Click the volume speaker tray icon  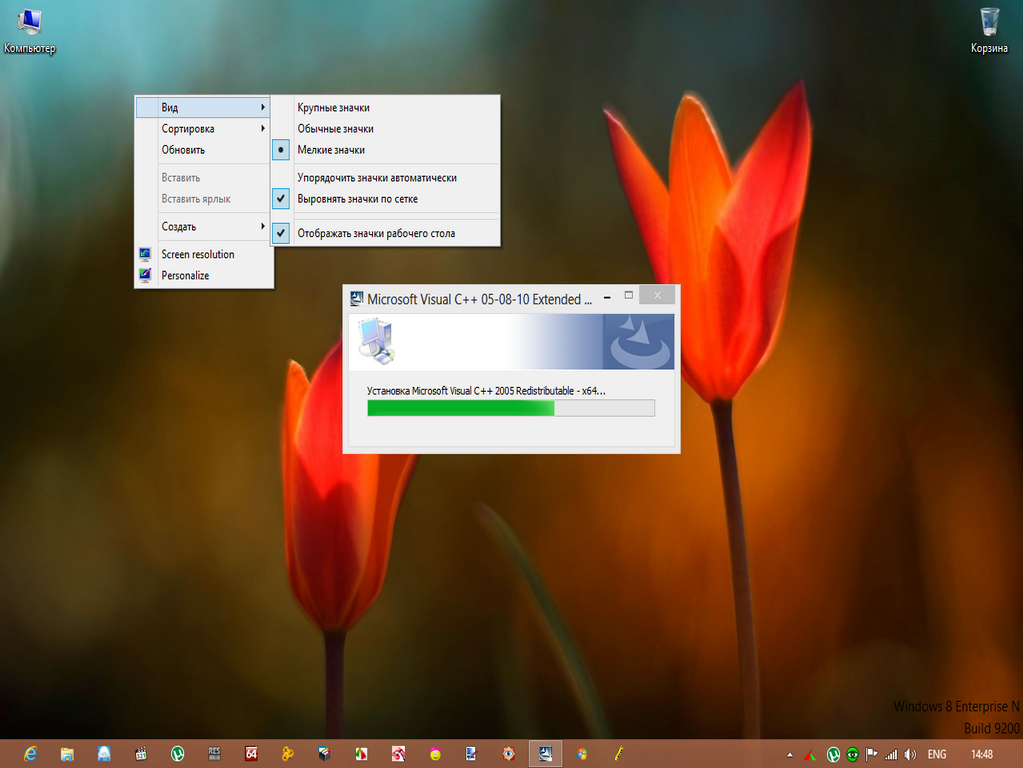[x=909, y=754]
